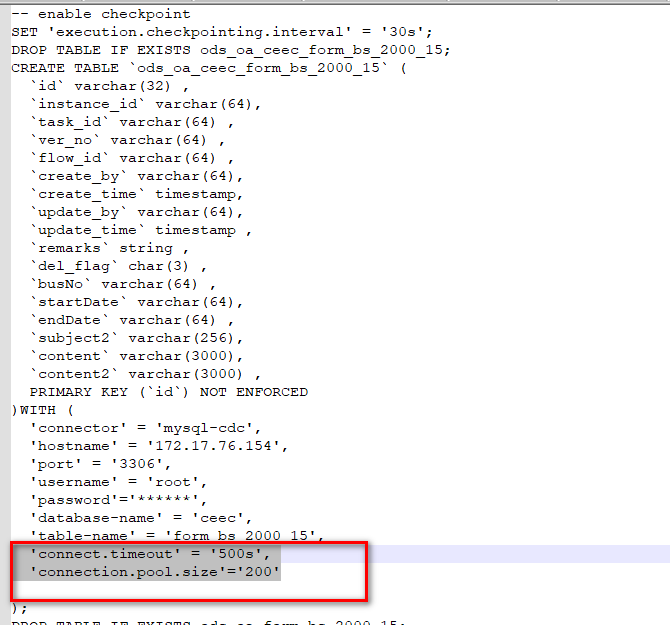Click the `create_time` timestamp line
The width and height of the screenshot is (670, 625).
(x=136, y=194)
